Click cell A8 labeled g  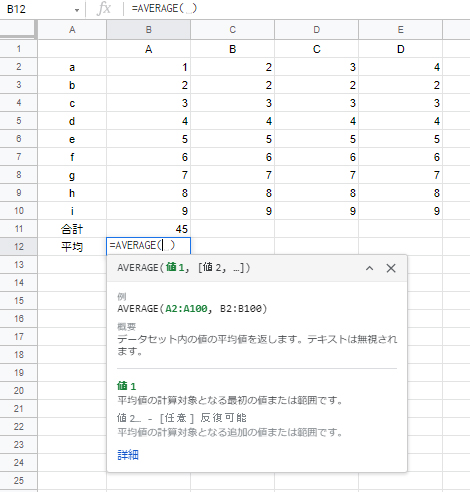(x=72, y=175)
